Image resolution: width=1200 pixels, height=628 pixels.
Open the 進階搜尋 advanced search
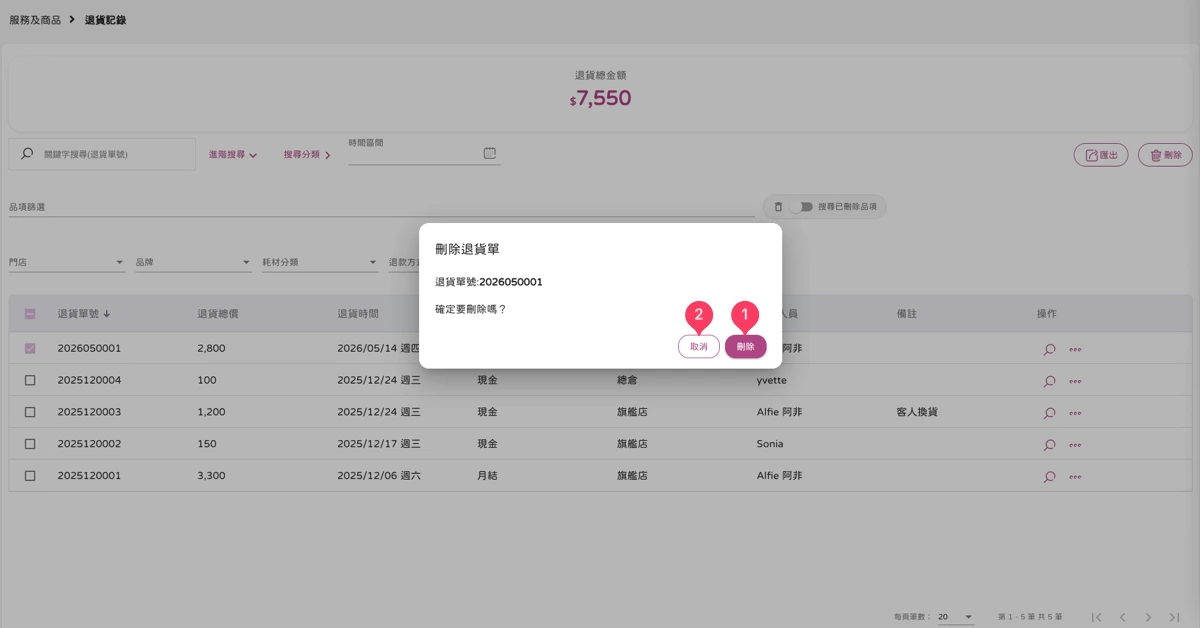233,155
